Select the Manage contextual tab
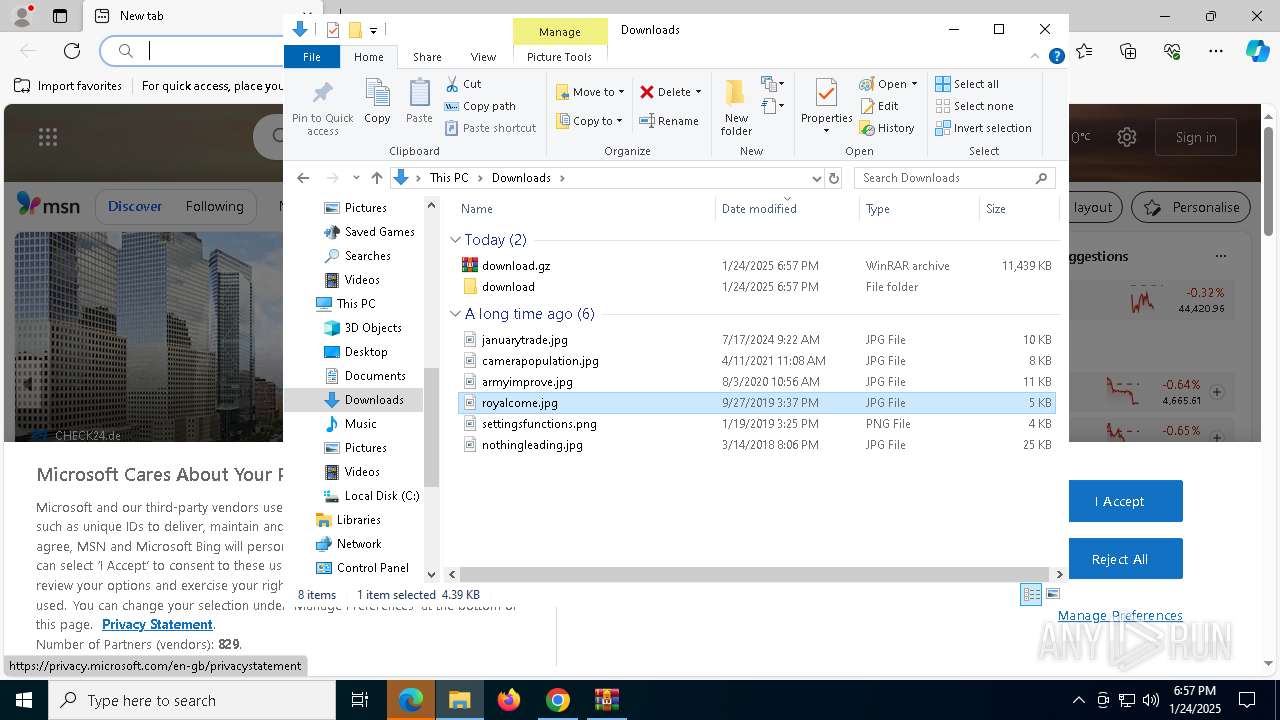 (559, 31)
